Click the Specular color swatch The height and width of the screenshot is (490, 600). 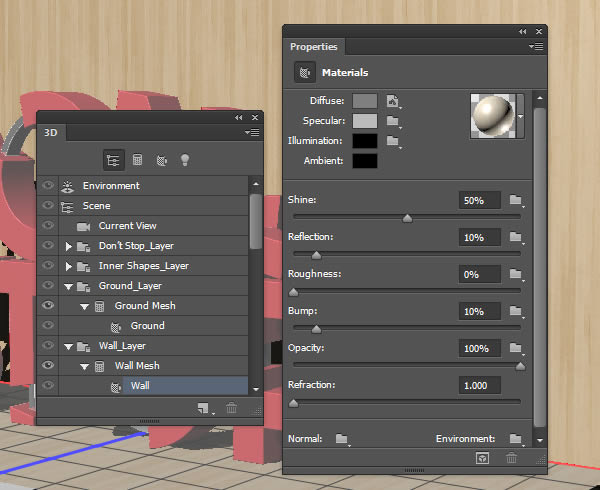click(x=365, y=121)
